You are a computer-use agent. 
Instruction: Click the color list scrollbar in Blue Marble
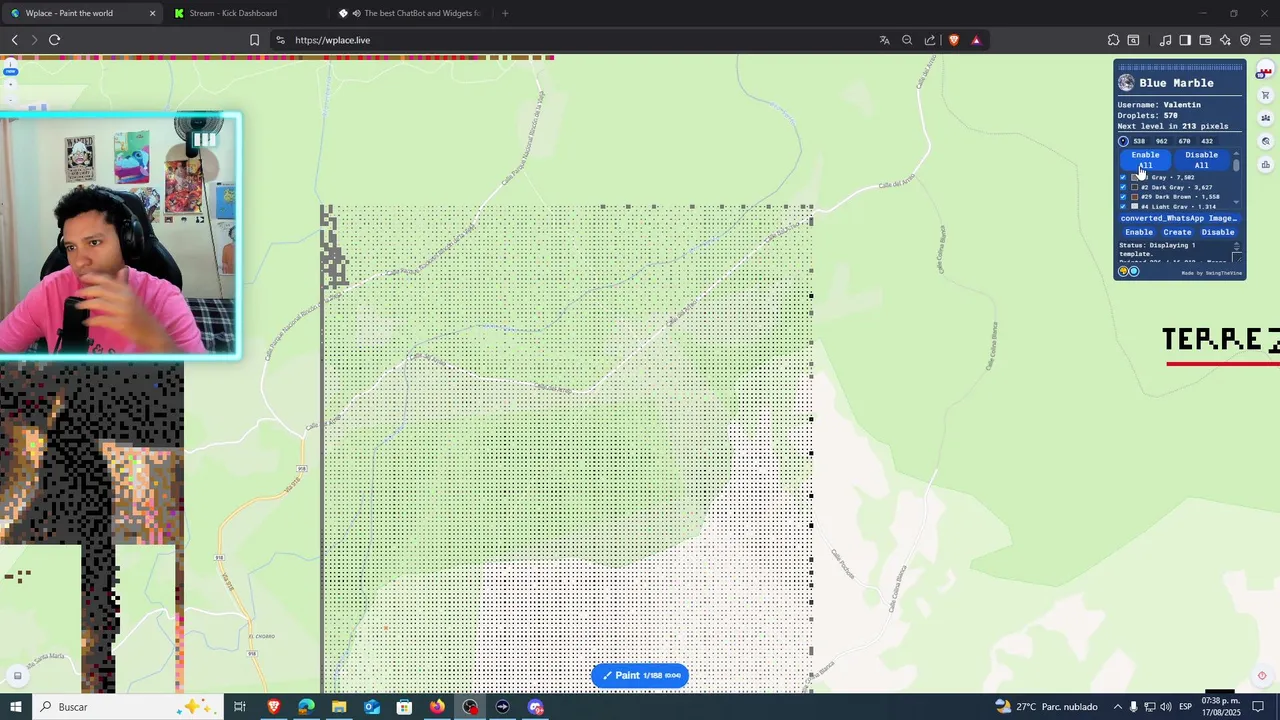[x=1236, y=165]
